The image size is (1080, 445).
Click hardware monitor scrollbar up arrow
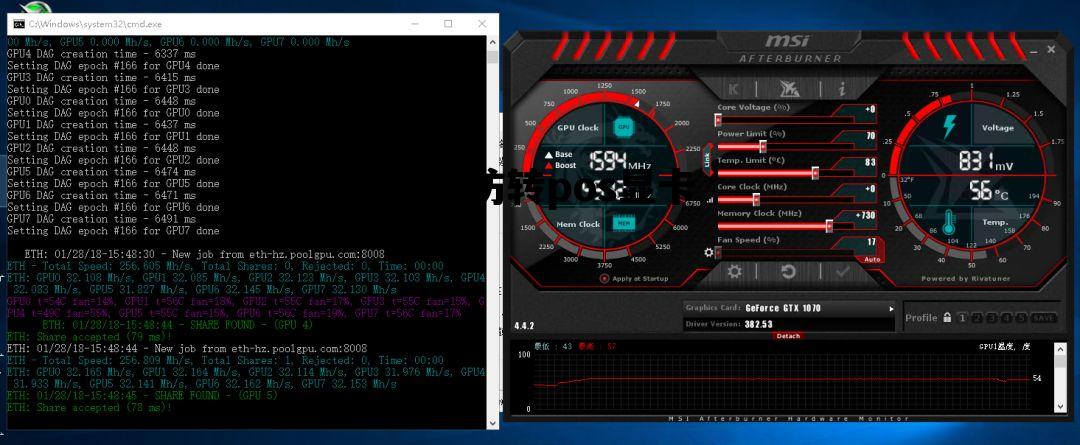point(1061,350)
